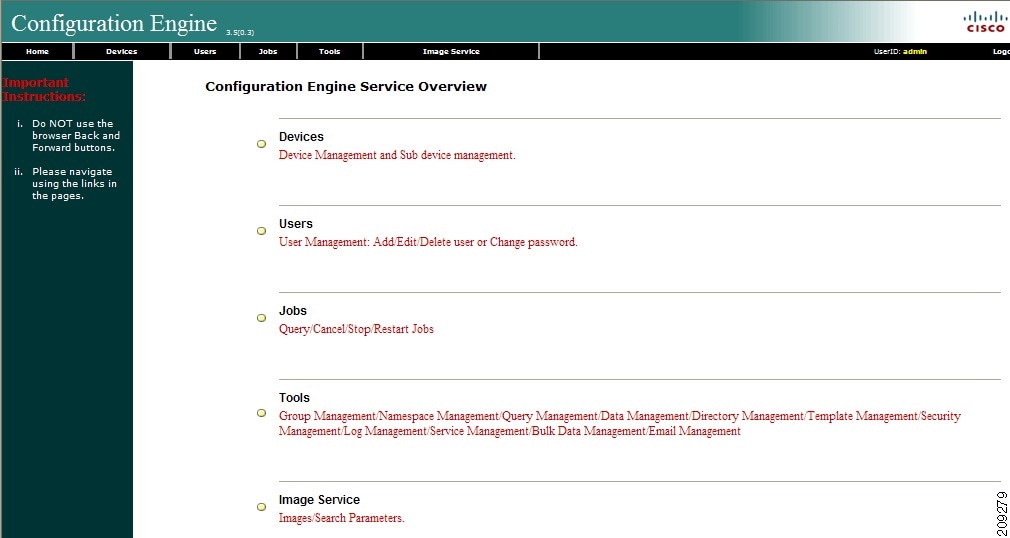Click the 'Images/Search Parameters.' description
The image size is (1010, 538).
coord(341,518)
